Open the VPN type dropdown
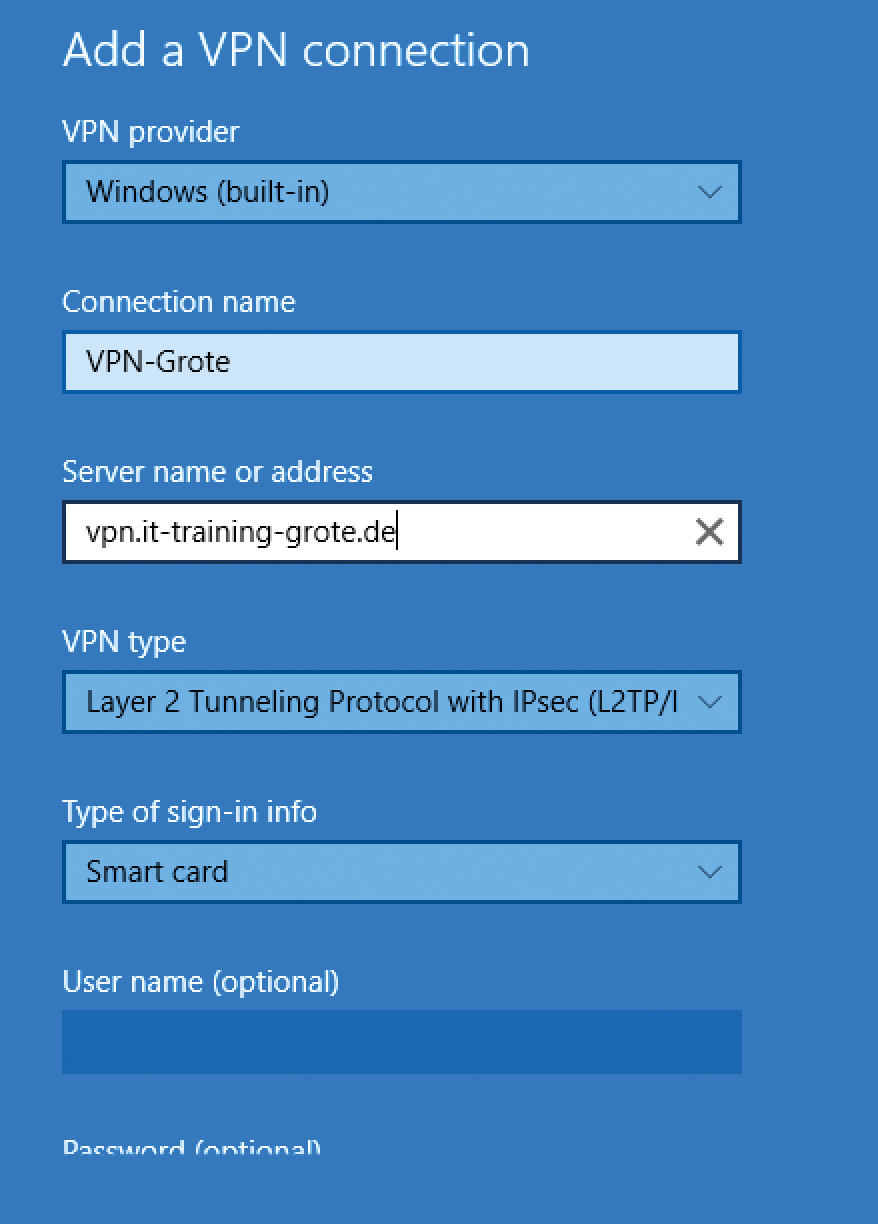The image size is (878, 1224). click(400, 702)
